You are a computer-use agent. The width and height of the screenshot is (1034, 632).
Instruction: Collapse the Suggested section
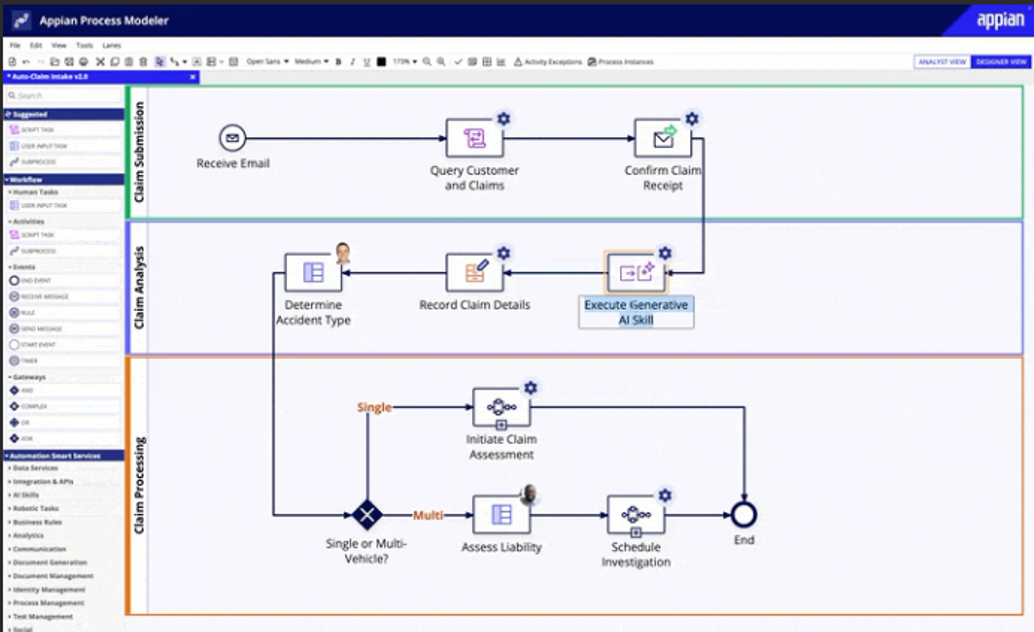tap(64, 114)
